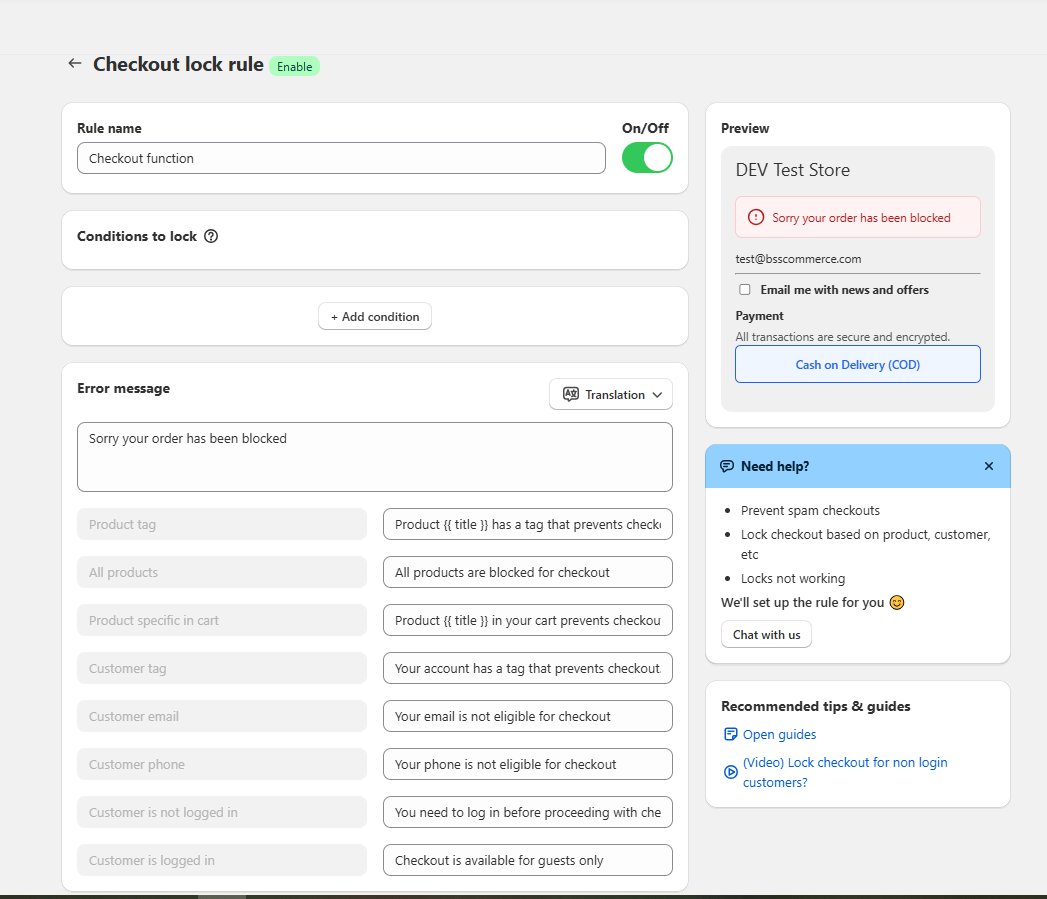Image resolution: width=1047 pixels, height=899 pixels.
Task: Click the translation language icon on Translation button
Action: coord(570,394)
